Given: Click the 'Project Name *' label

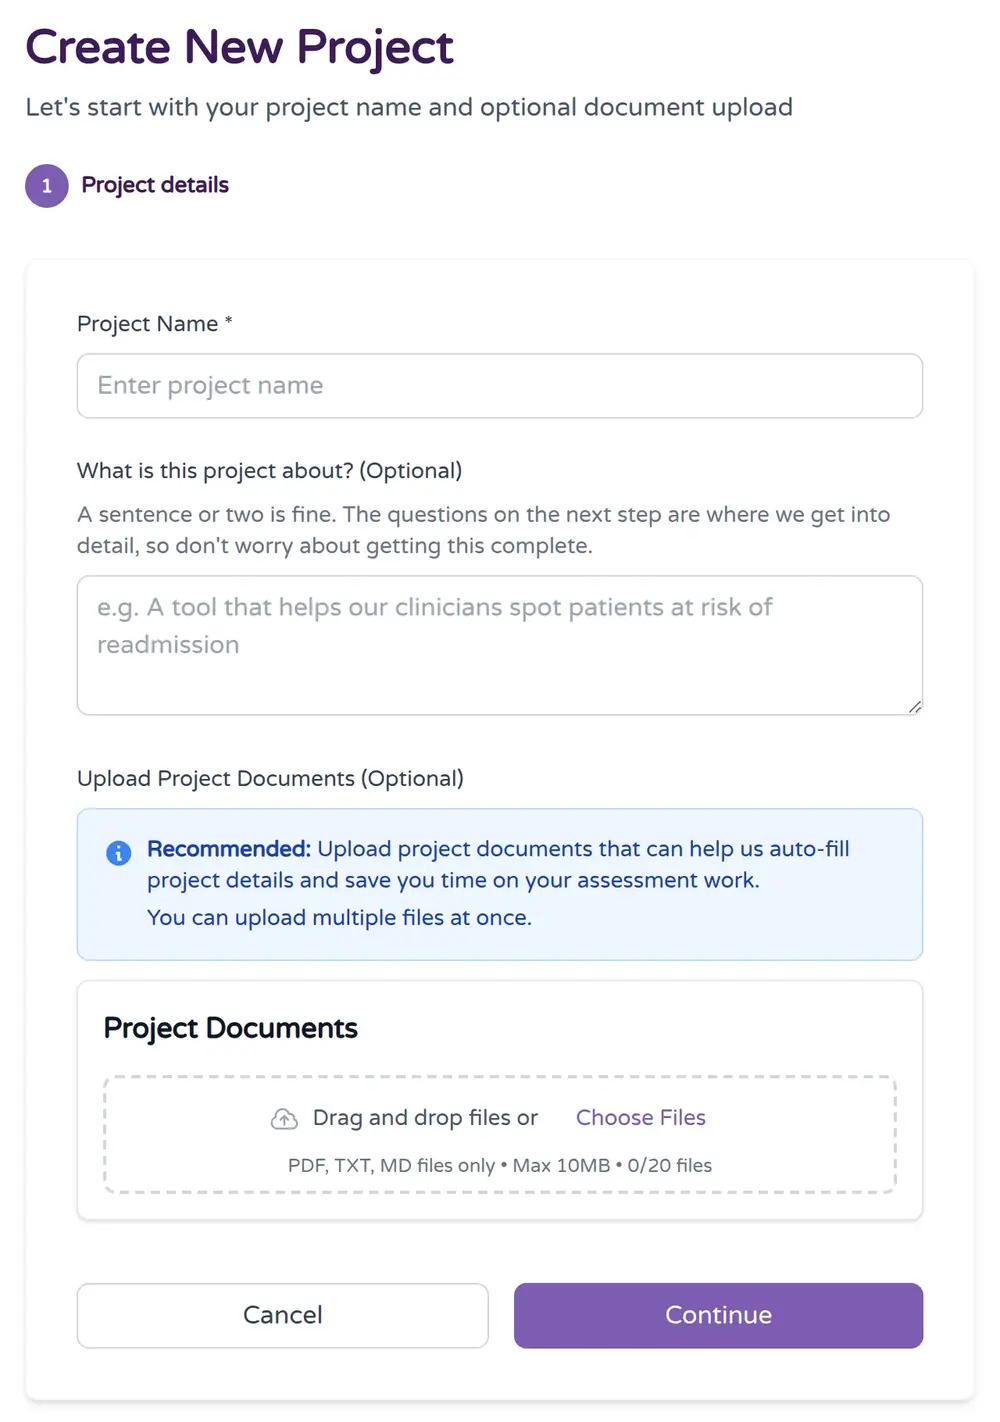Looking at the screenshot, I should pos(155,324).
